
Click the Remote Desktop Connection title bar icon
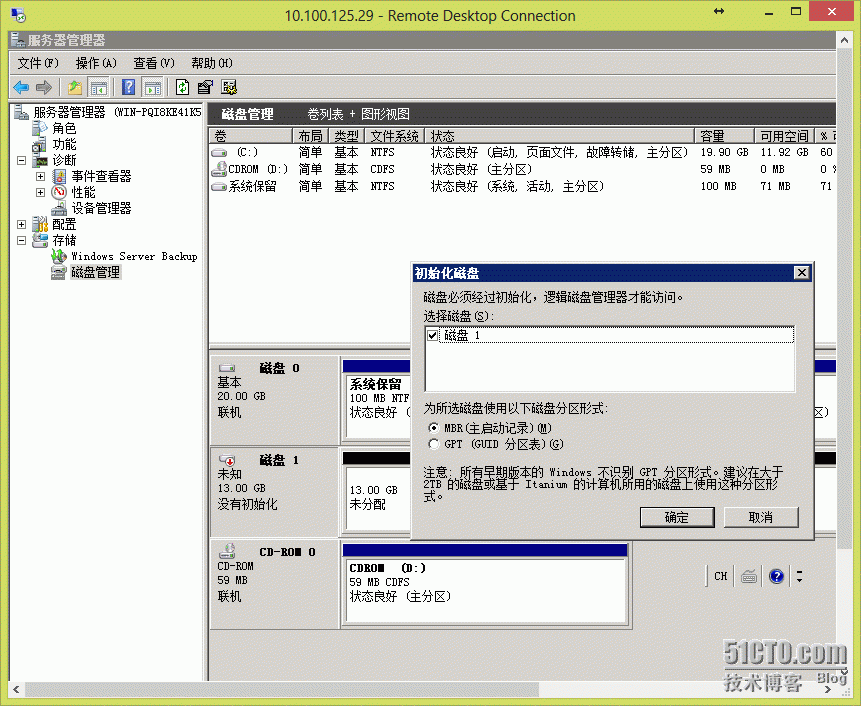[18, 15]
